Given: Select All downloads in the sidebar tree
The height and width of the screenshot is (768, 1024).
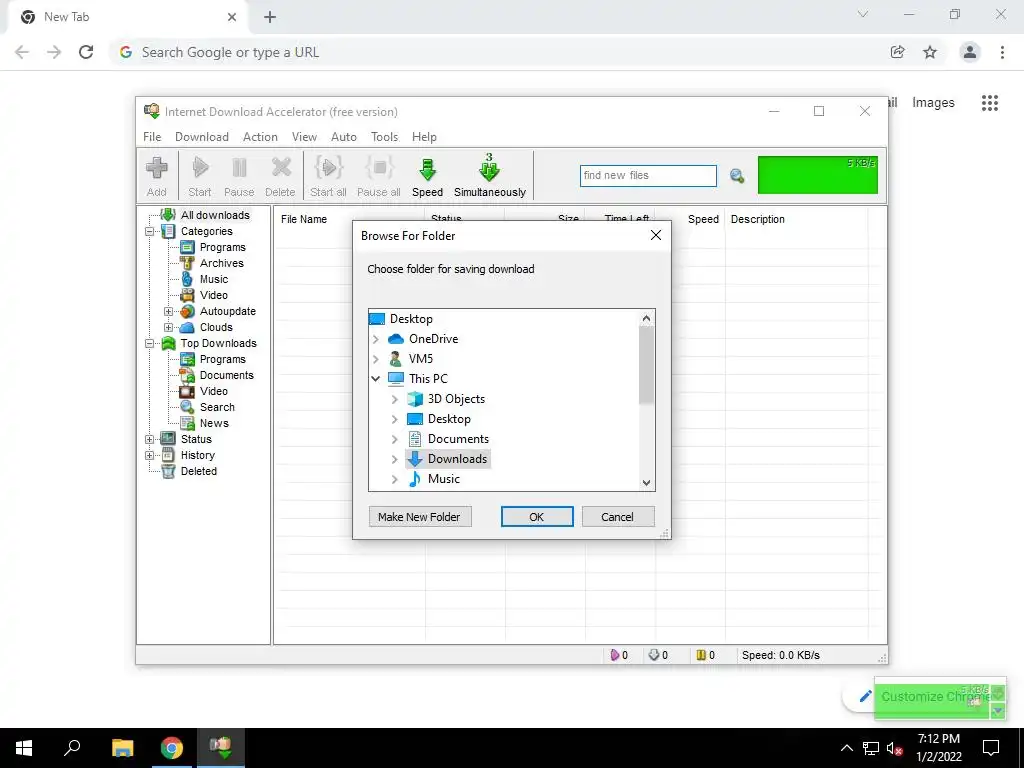Looking at the screenshot, I should tap(215, 215).
